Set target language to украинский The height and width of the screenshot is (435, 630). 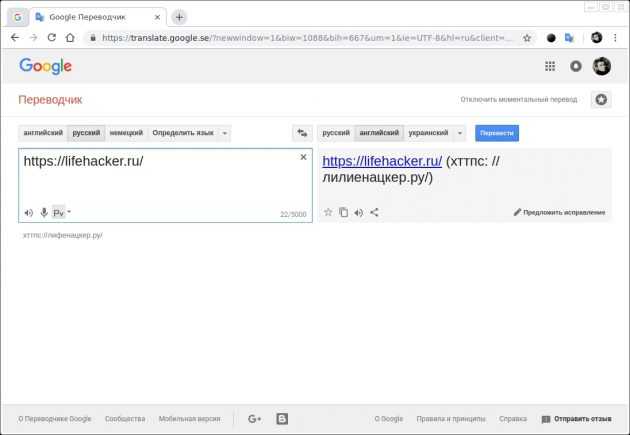428,133
